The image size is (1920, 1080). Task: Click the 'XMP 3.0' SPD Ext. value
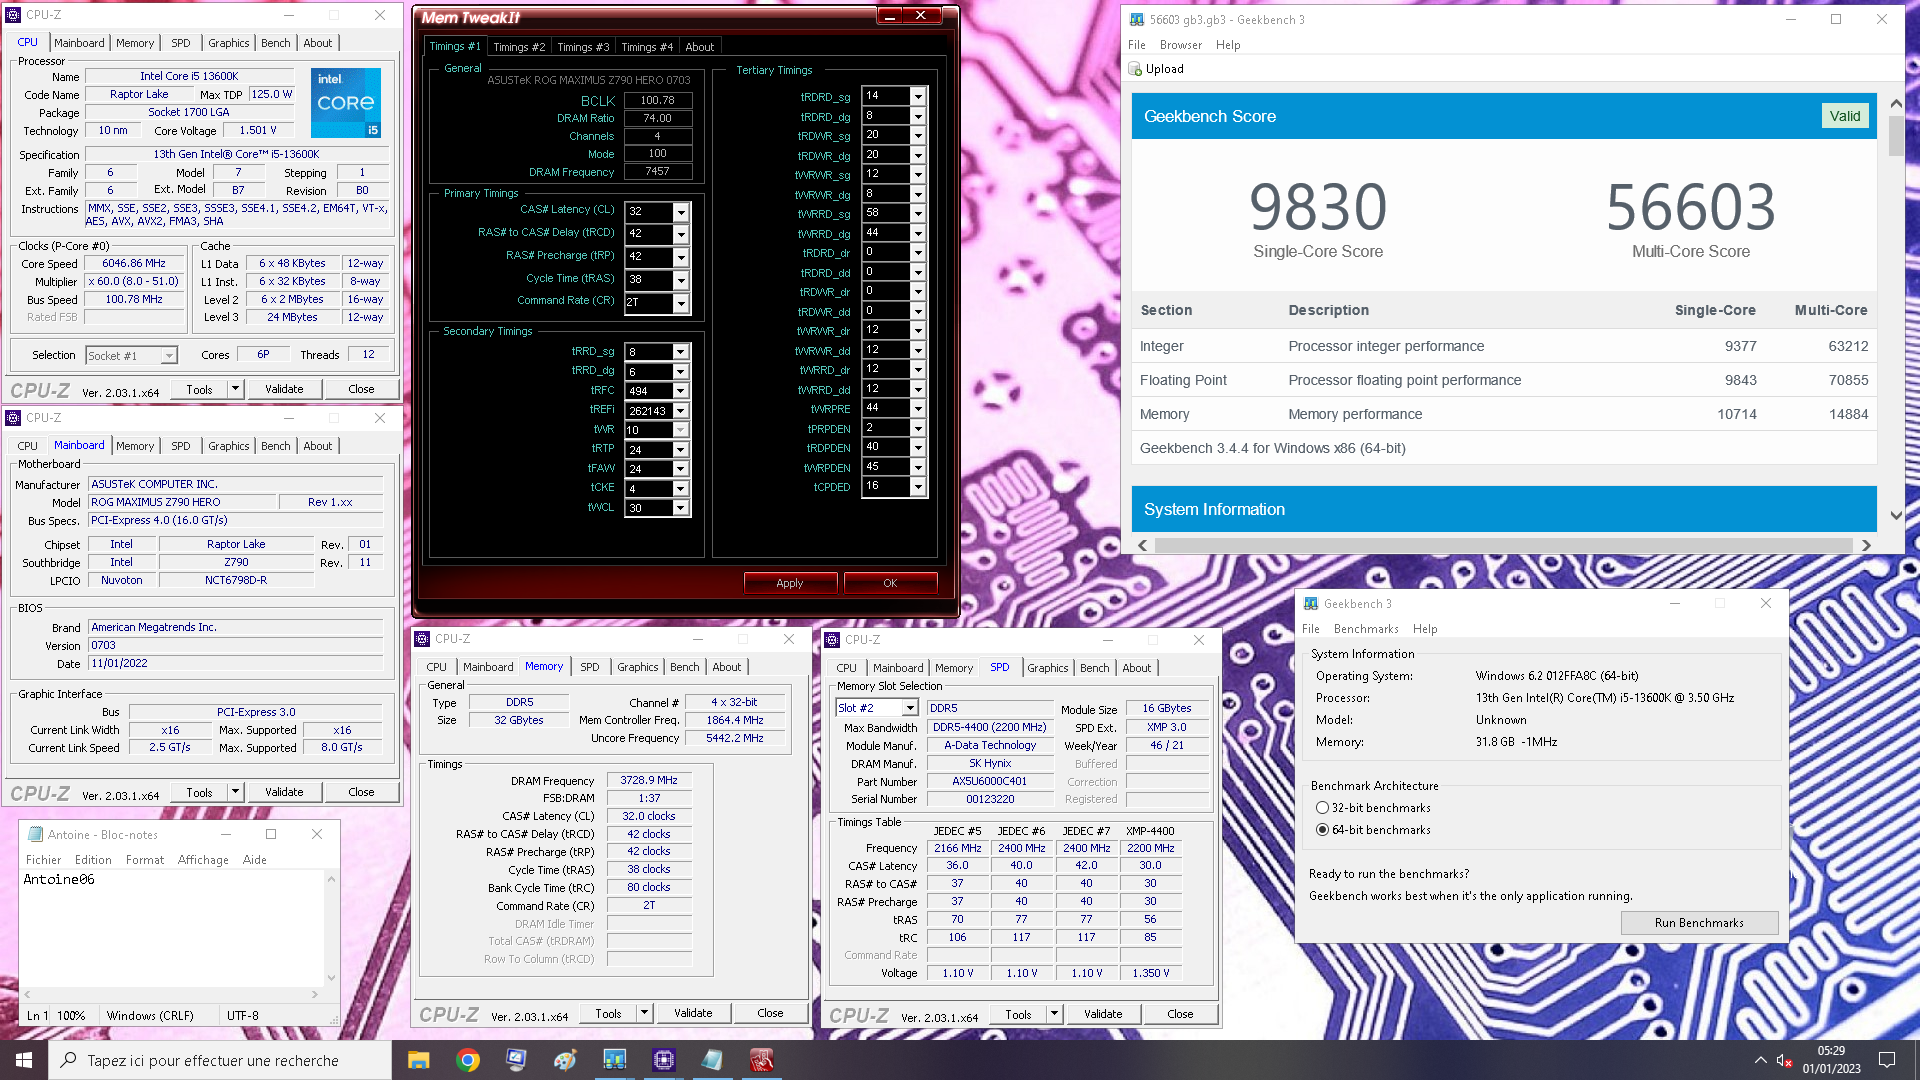1166,728
